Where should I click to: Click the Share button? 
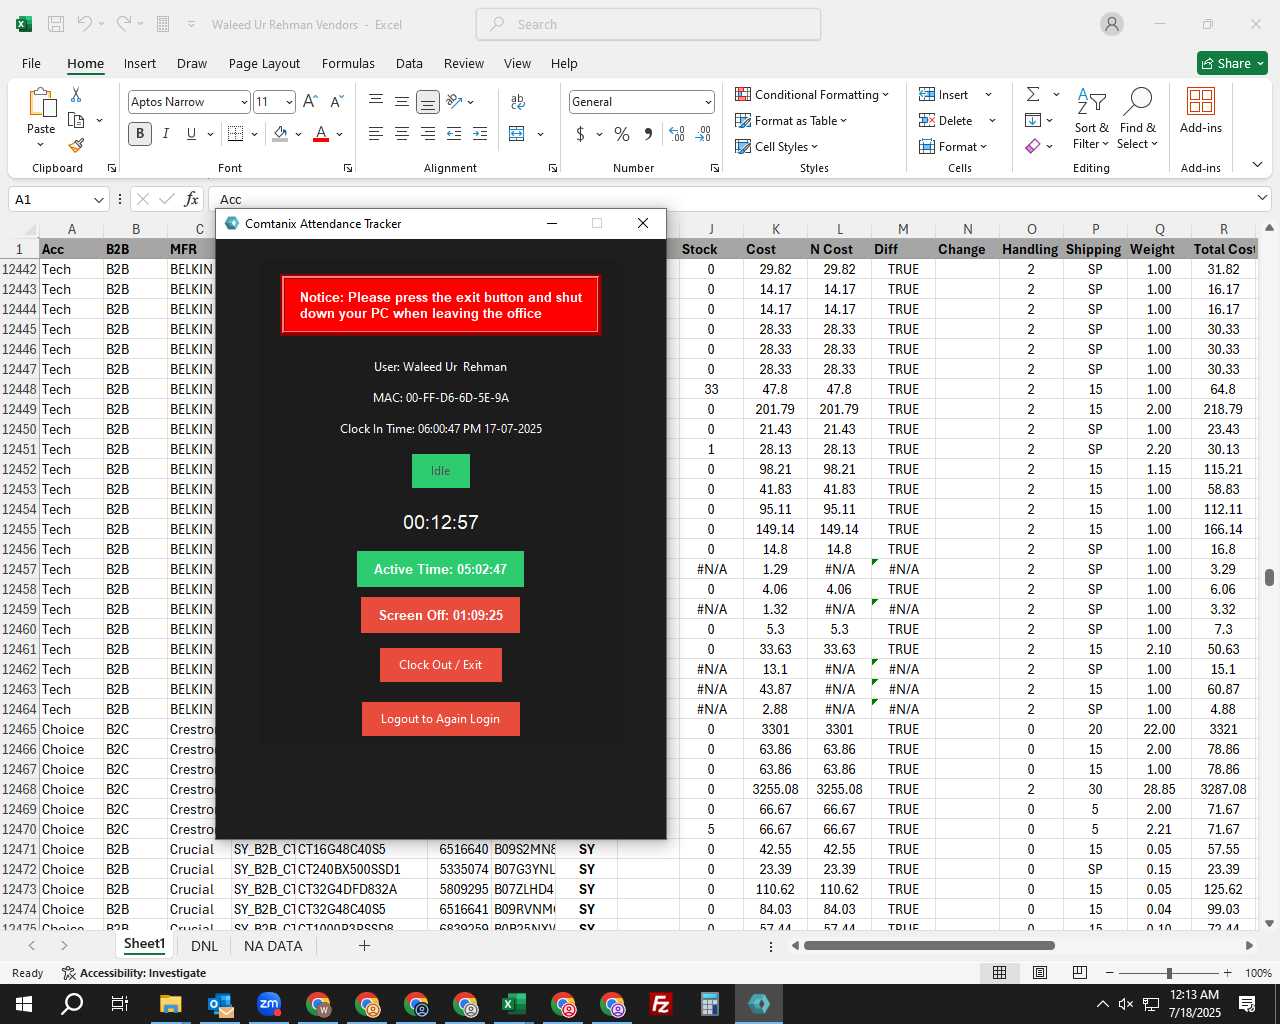1232,63
